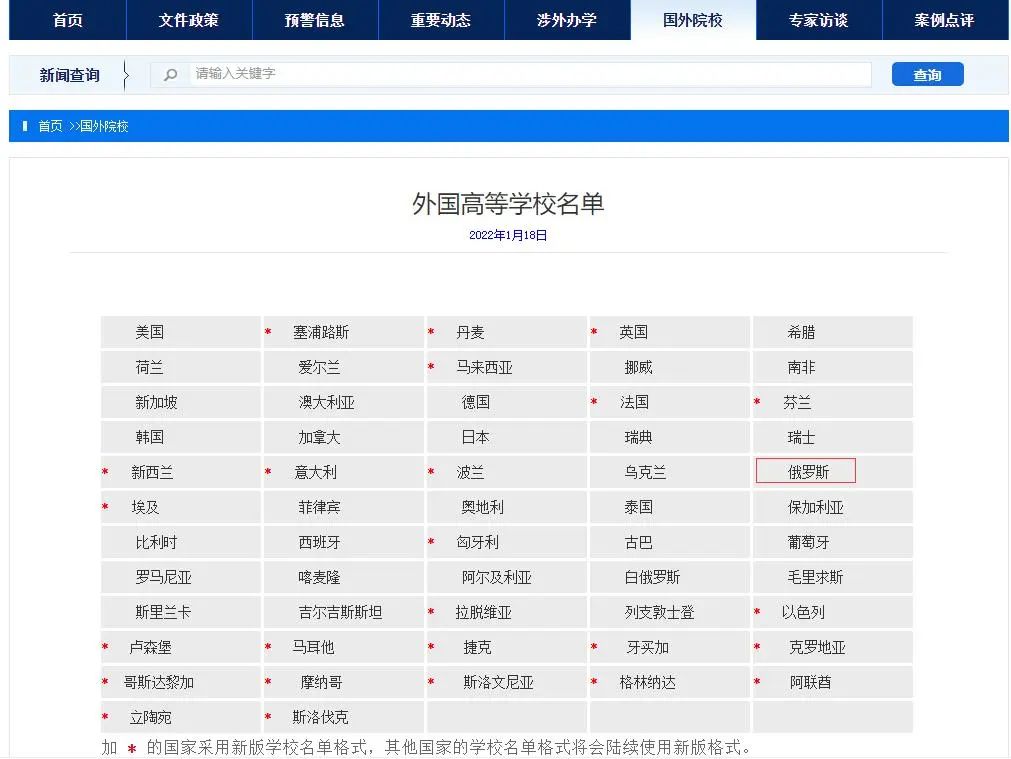Select the 国外院校 tab
The width and height of the screenshot is (1011, 759).
693,20
